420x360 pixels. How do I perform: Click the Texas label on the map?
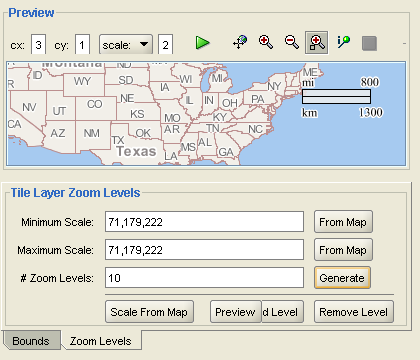pyautogui.click(x=136, y=151)
